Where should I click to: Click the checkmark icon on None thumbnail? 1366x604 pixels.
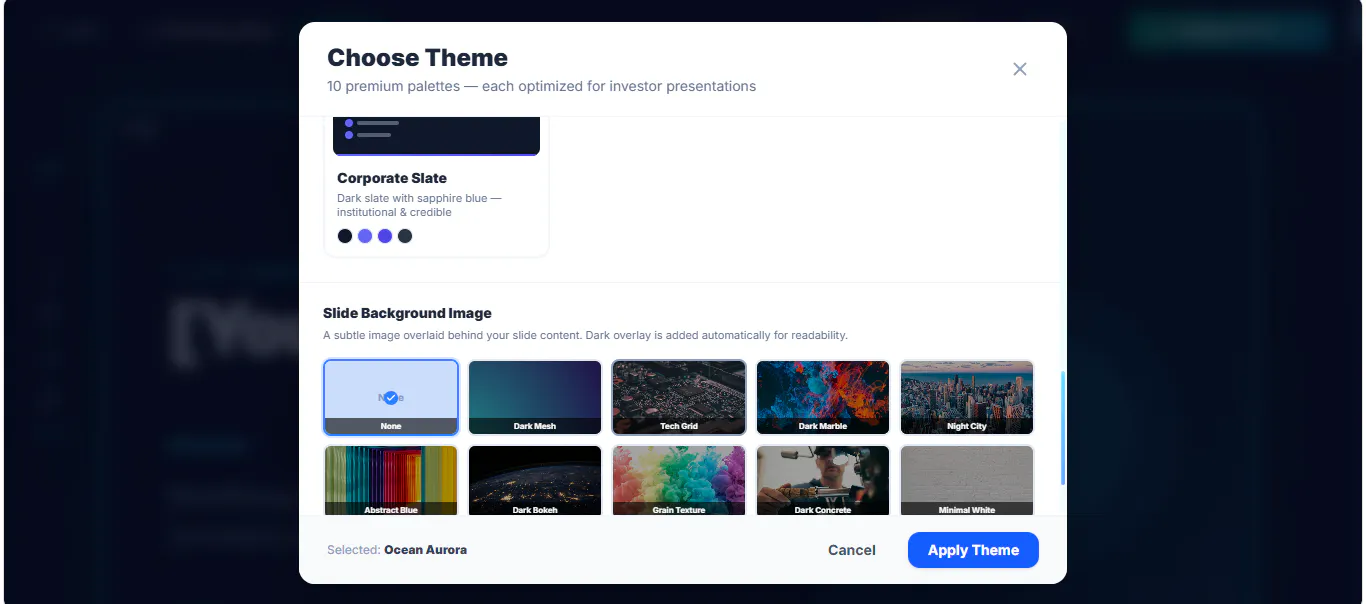(391, 397)
